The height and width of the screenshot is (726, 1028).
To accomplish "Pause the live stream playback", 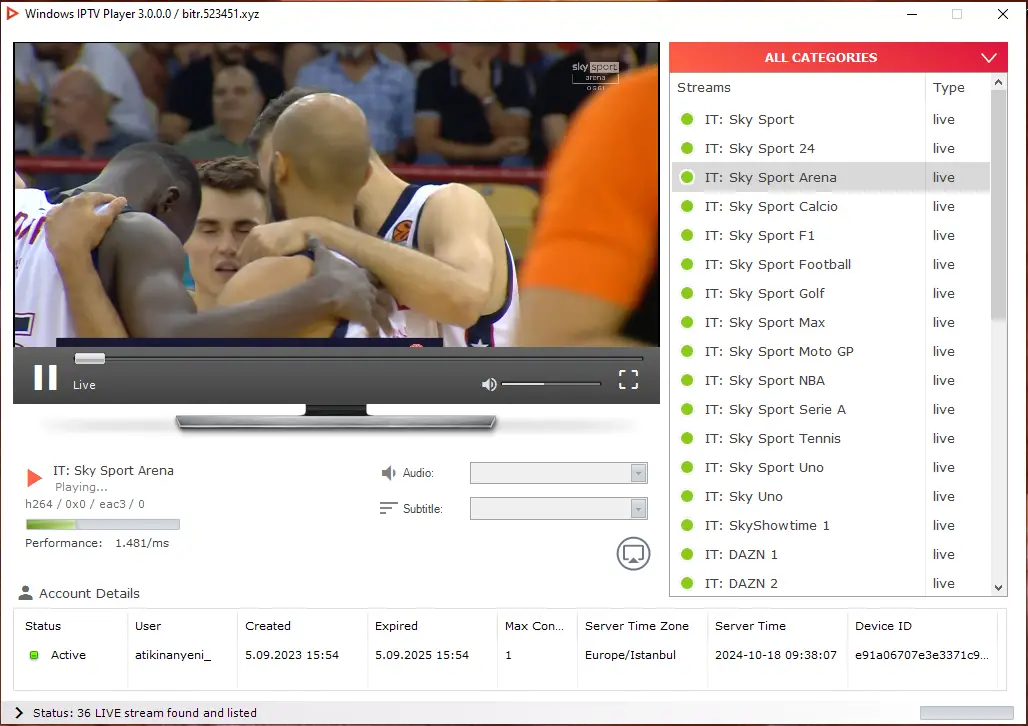I will [45, 378].
